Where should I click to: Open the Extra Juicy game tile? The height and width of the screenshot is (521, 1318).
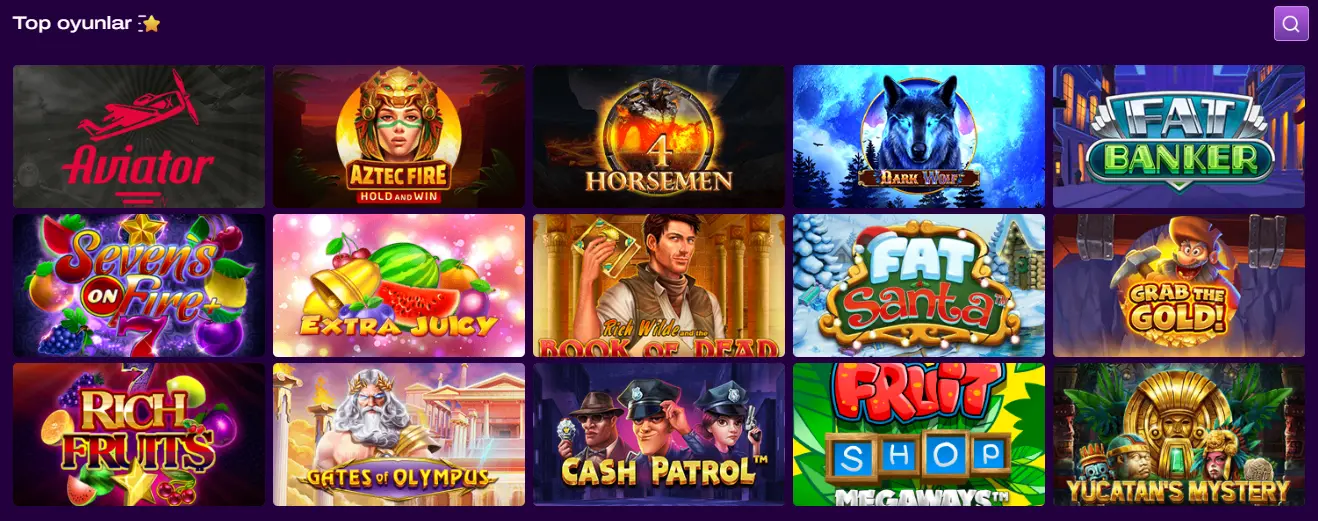399,285
